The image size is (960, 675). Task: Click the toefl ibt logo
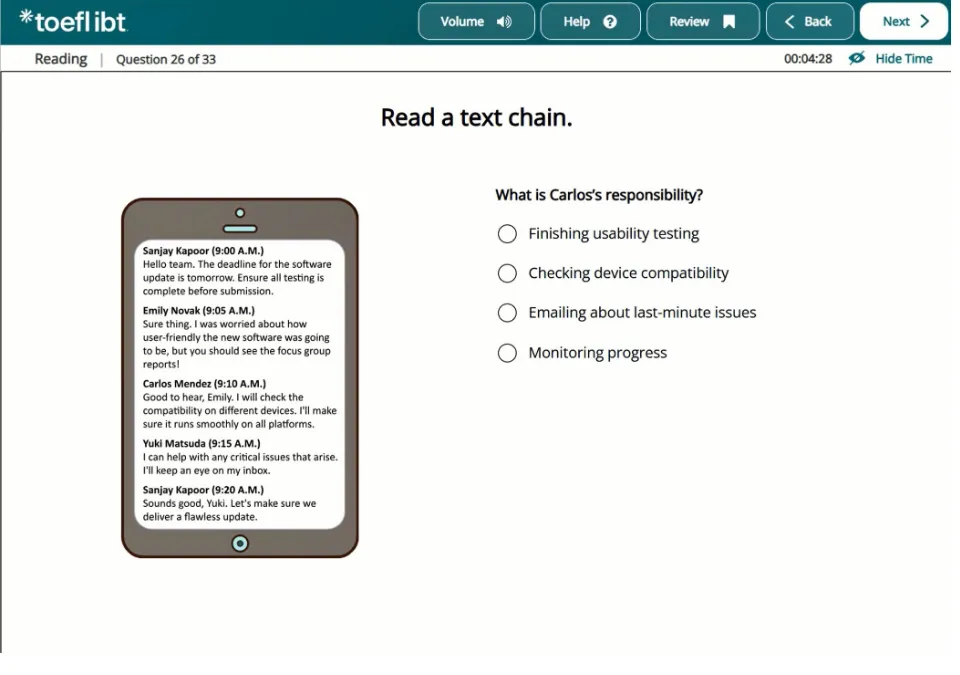[x=73, y=21]
